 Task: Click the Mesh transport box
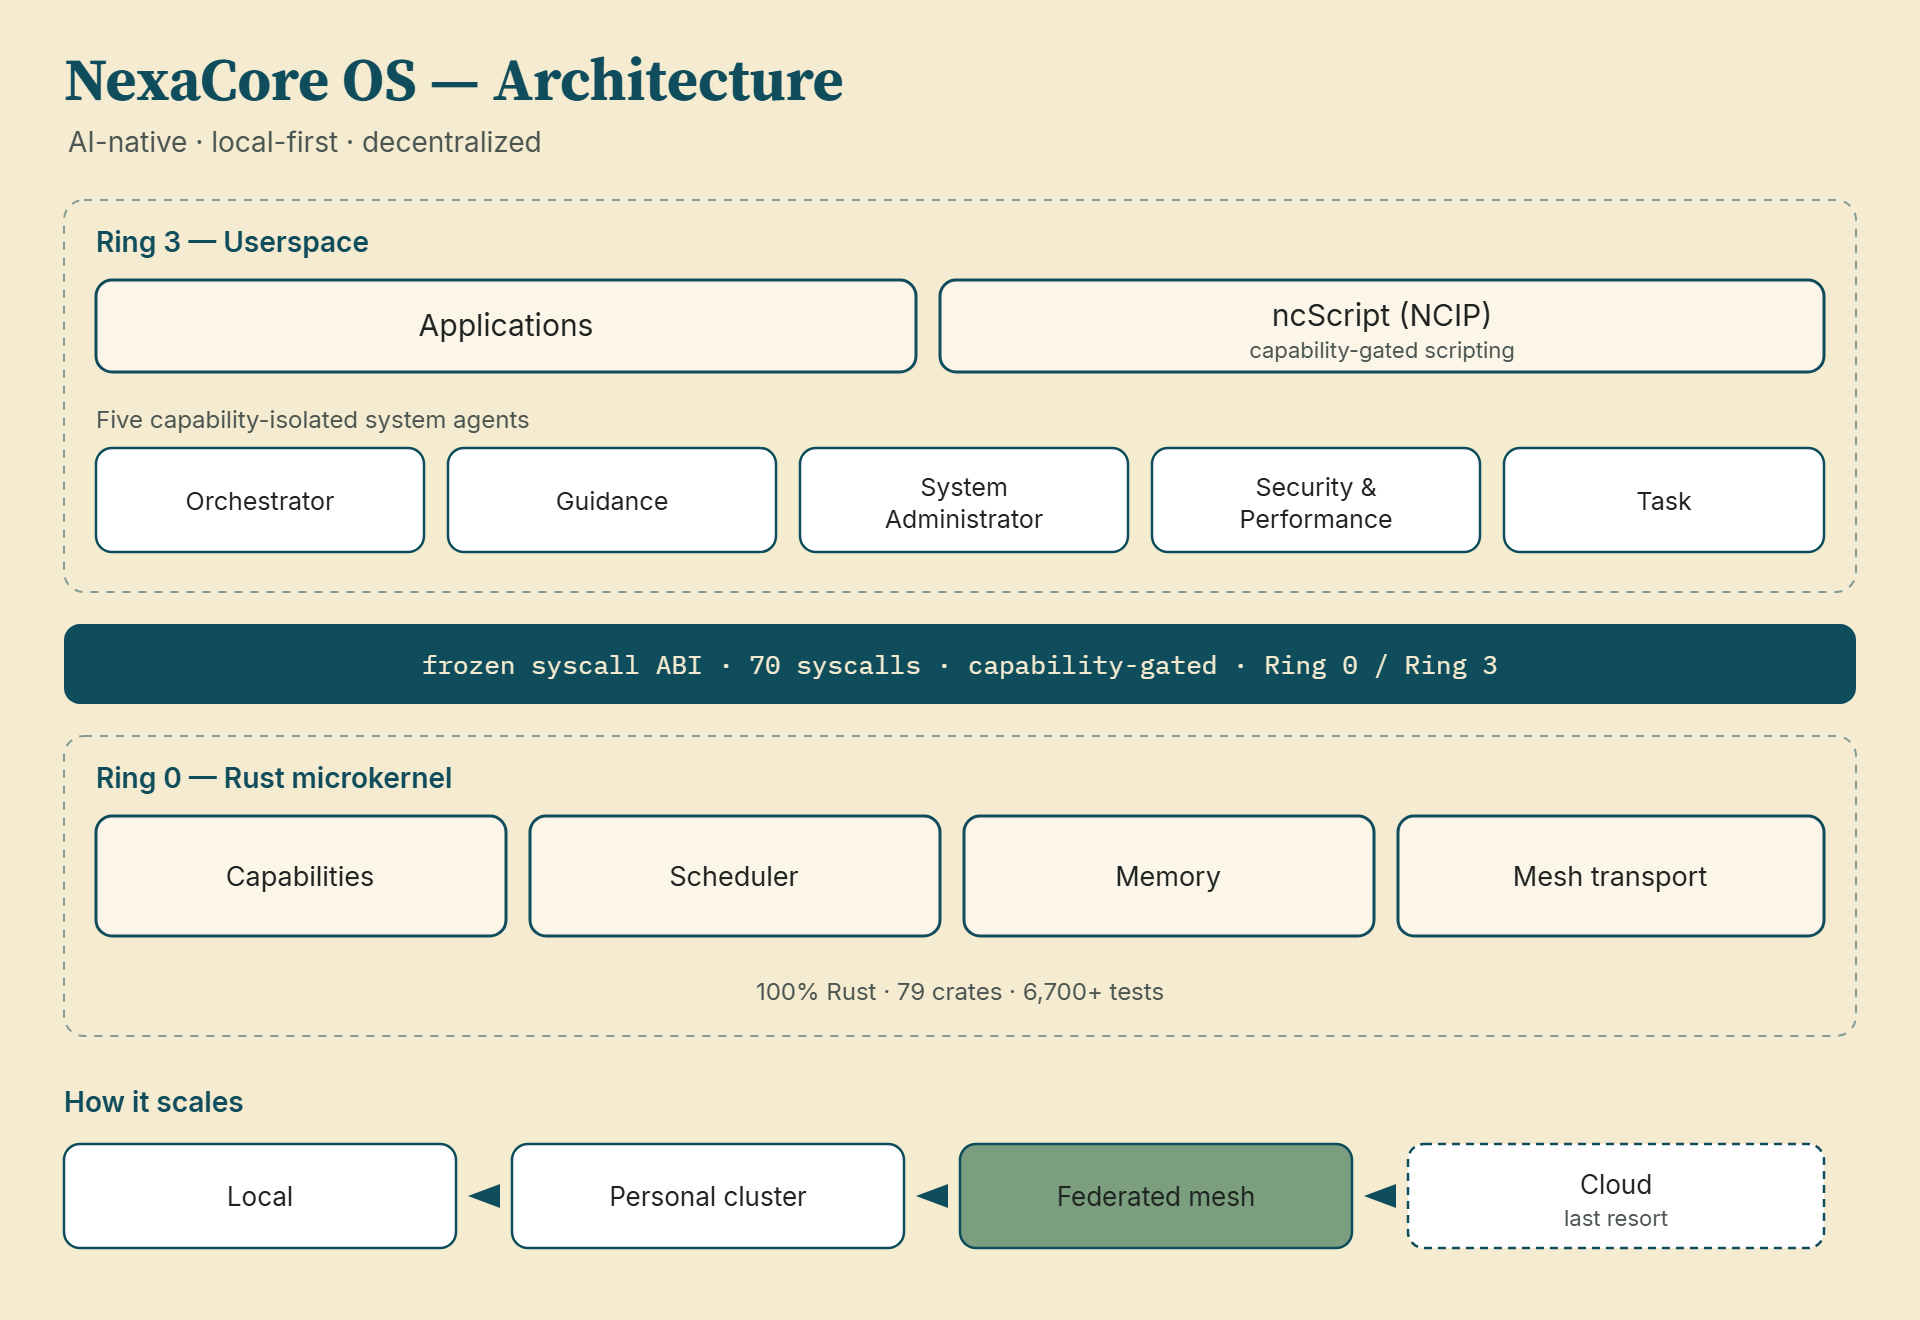[1611, 876]
